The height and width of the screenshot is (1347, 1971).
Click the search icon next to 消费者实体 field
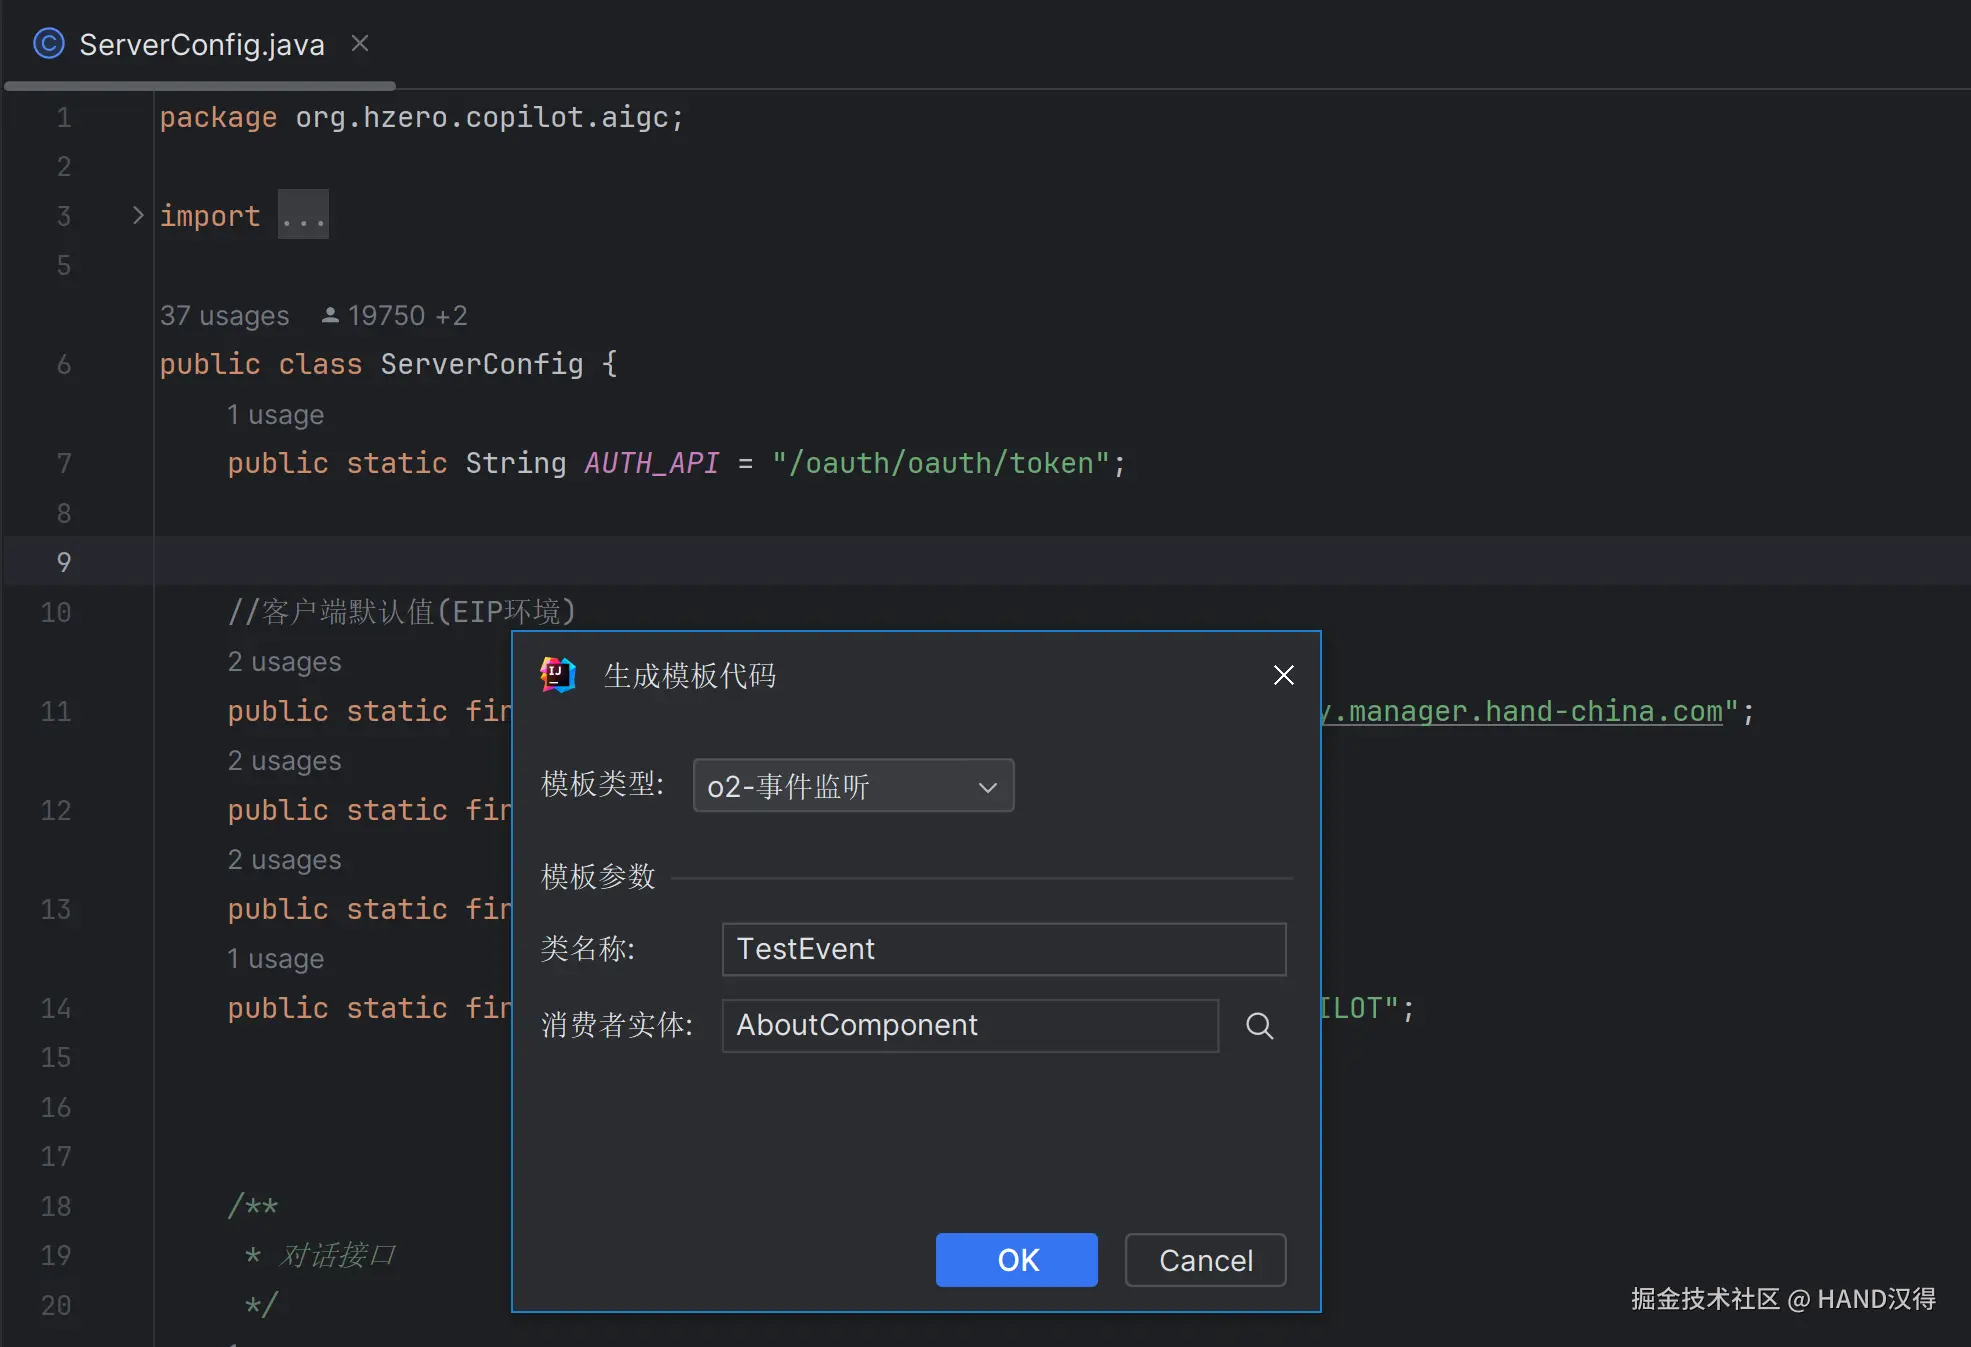tap(1259, 1026)
